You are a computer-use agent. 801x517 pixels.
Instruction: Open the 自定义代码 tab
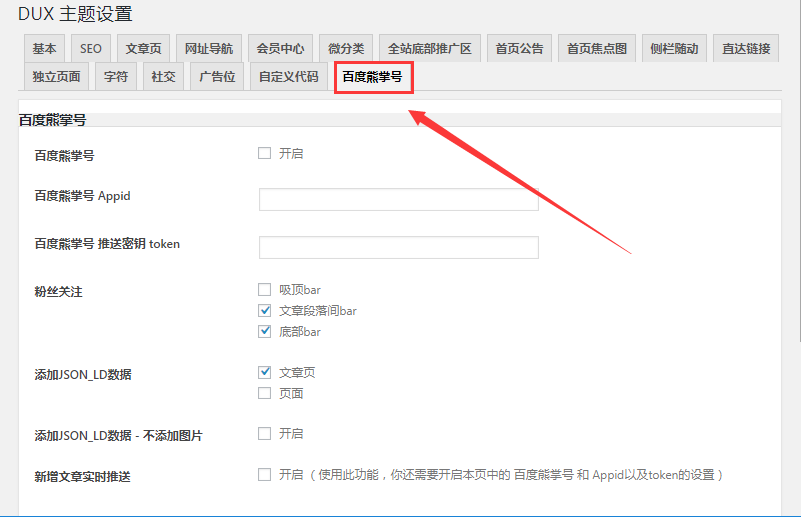pyautogui.click(x=289, y=77)
